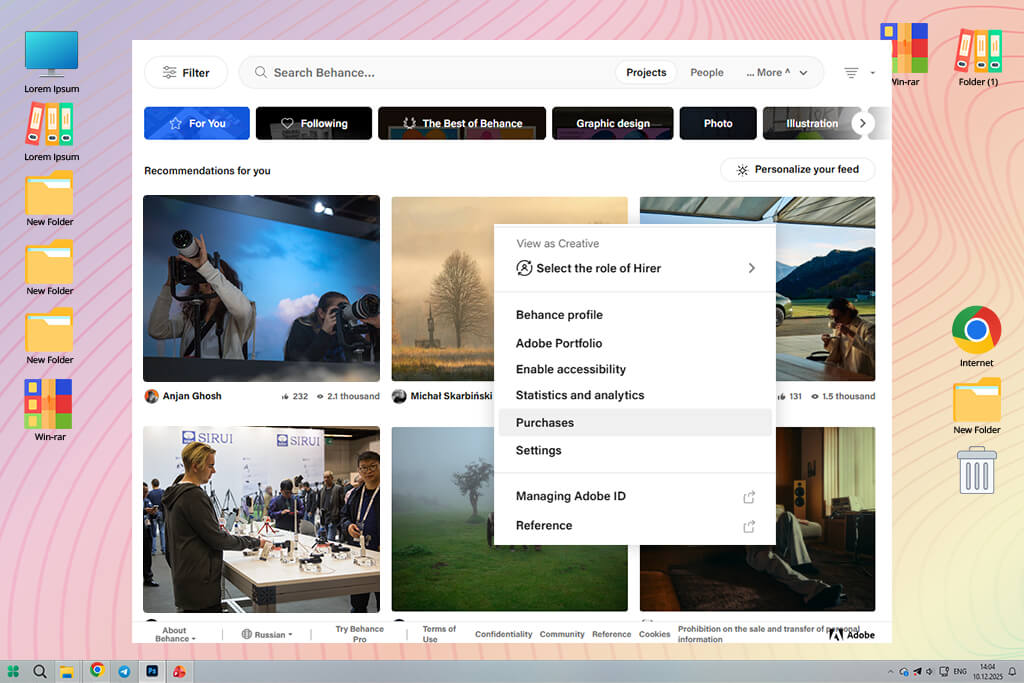Open Cookies footer link
The width and height of the screenshot is (1024, 683).
click(654, 634)
